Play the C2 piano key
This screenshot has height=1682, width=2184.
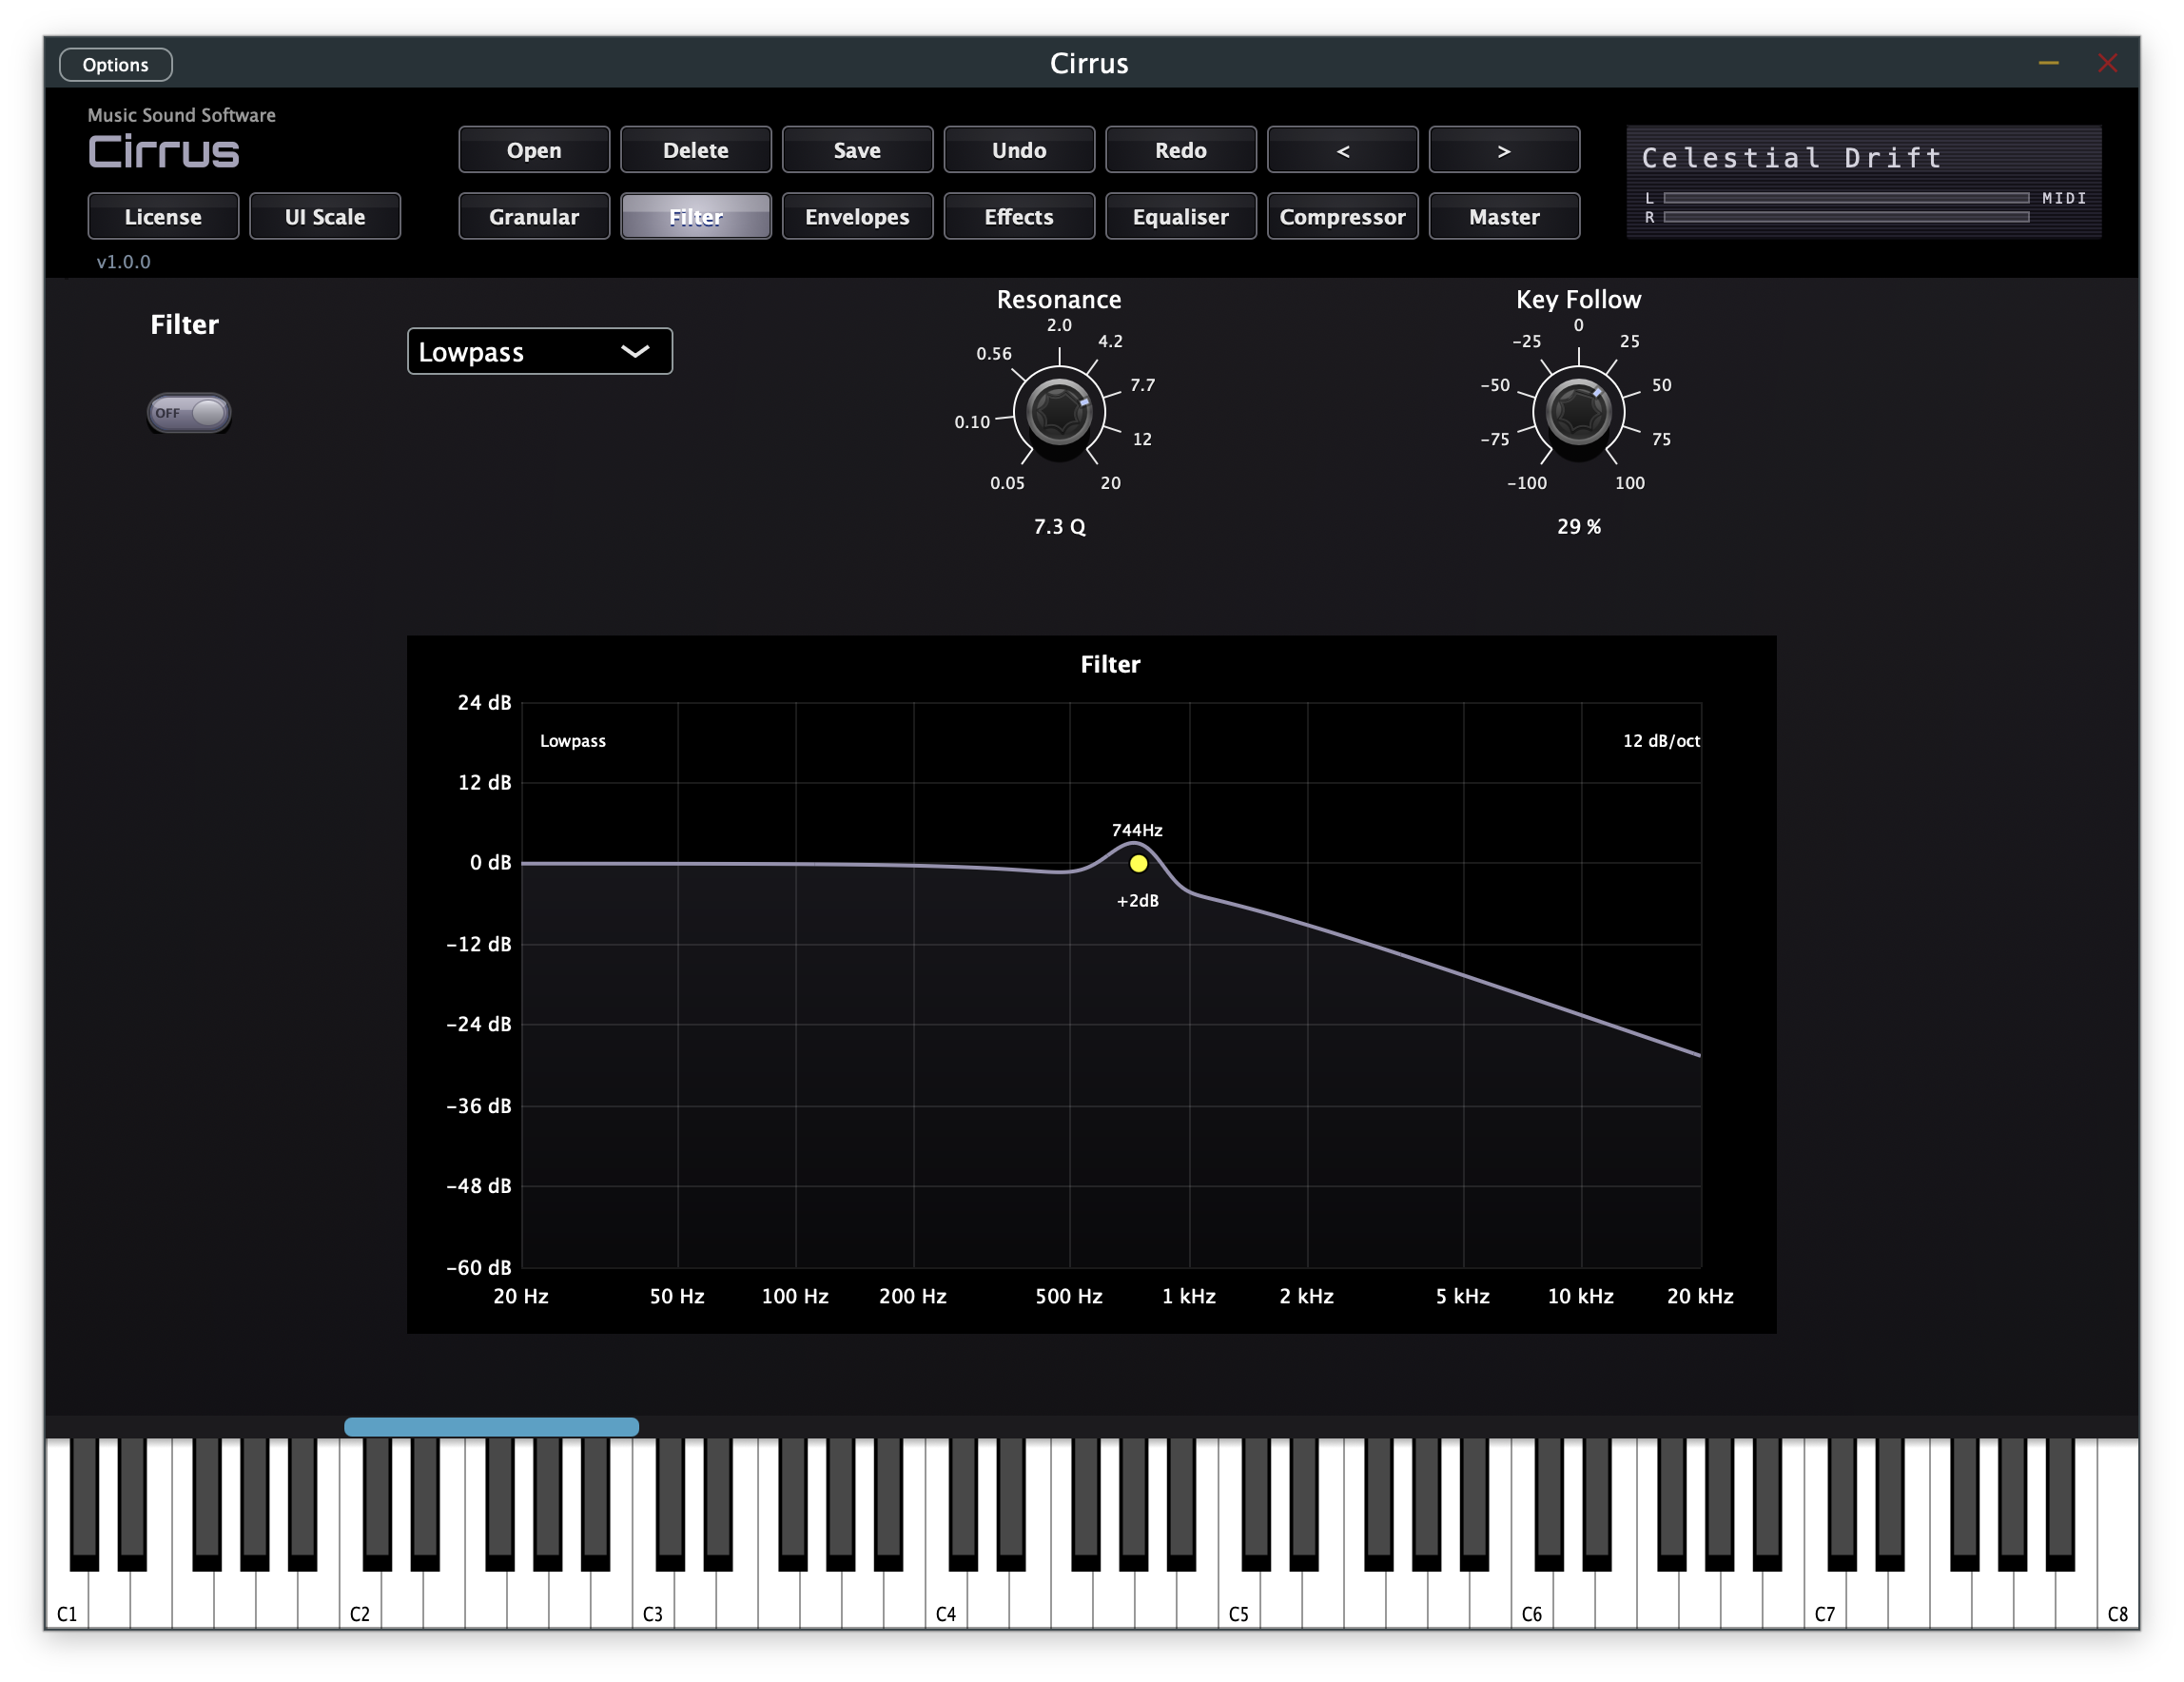click(360, 1600)
